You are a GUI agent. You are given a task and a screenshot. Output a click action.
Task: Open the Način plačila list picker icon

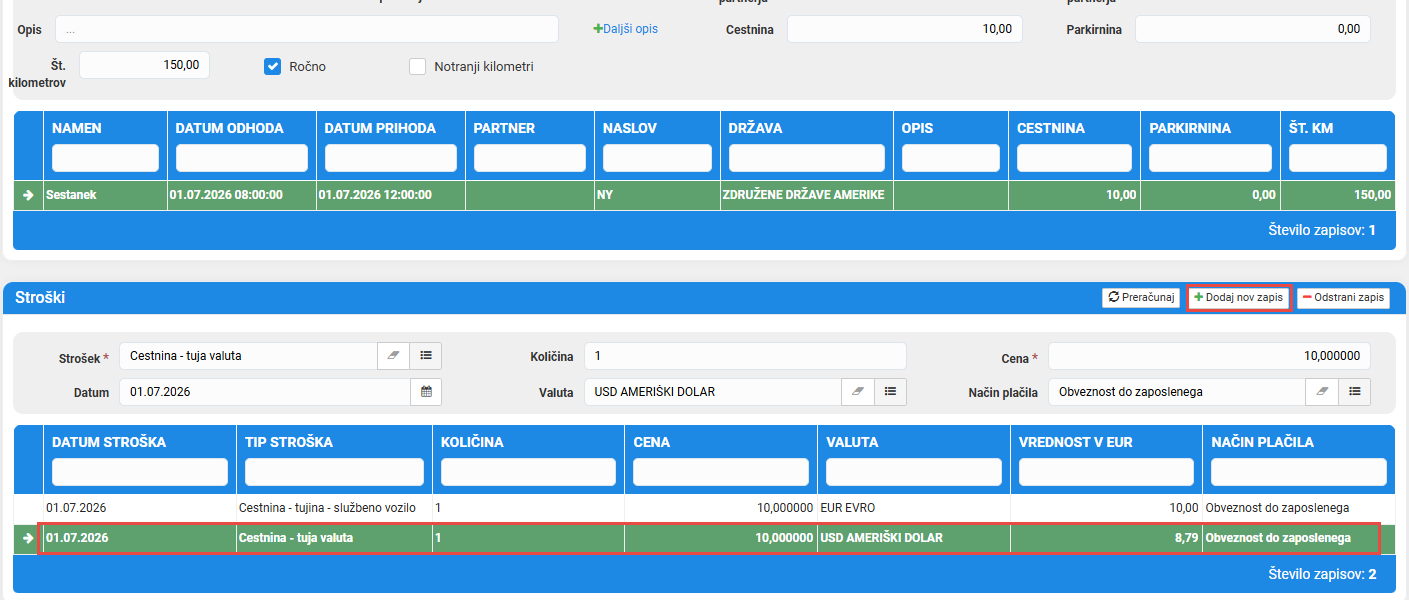pos(1355,392)
